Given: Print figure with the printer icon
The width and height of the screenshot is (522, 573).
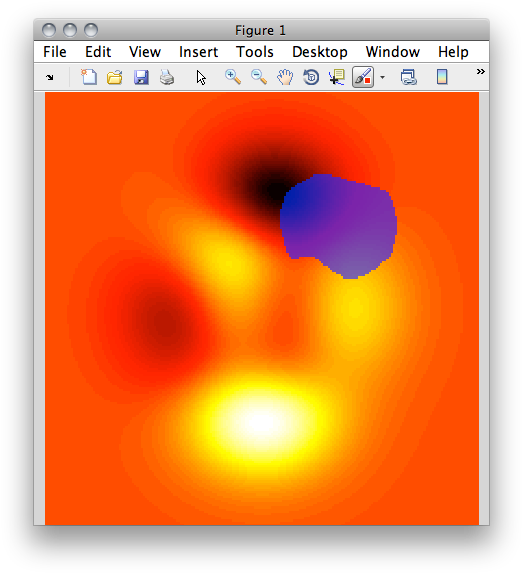Looking at the screenshot, I should coord(167,77).
